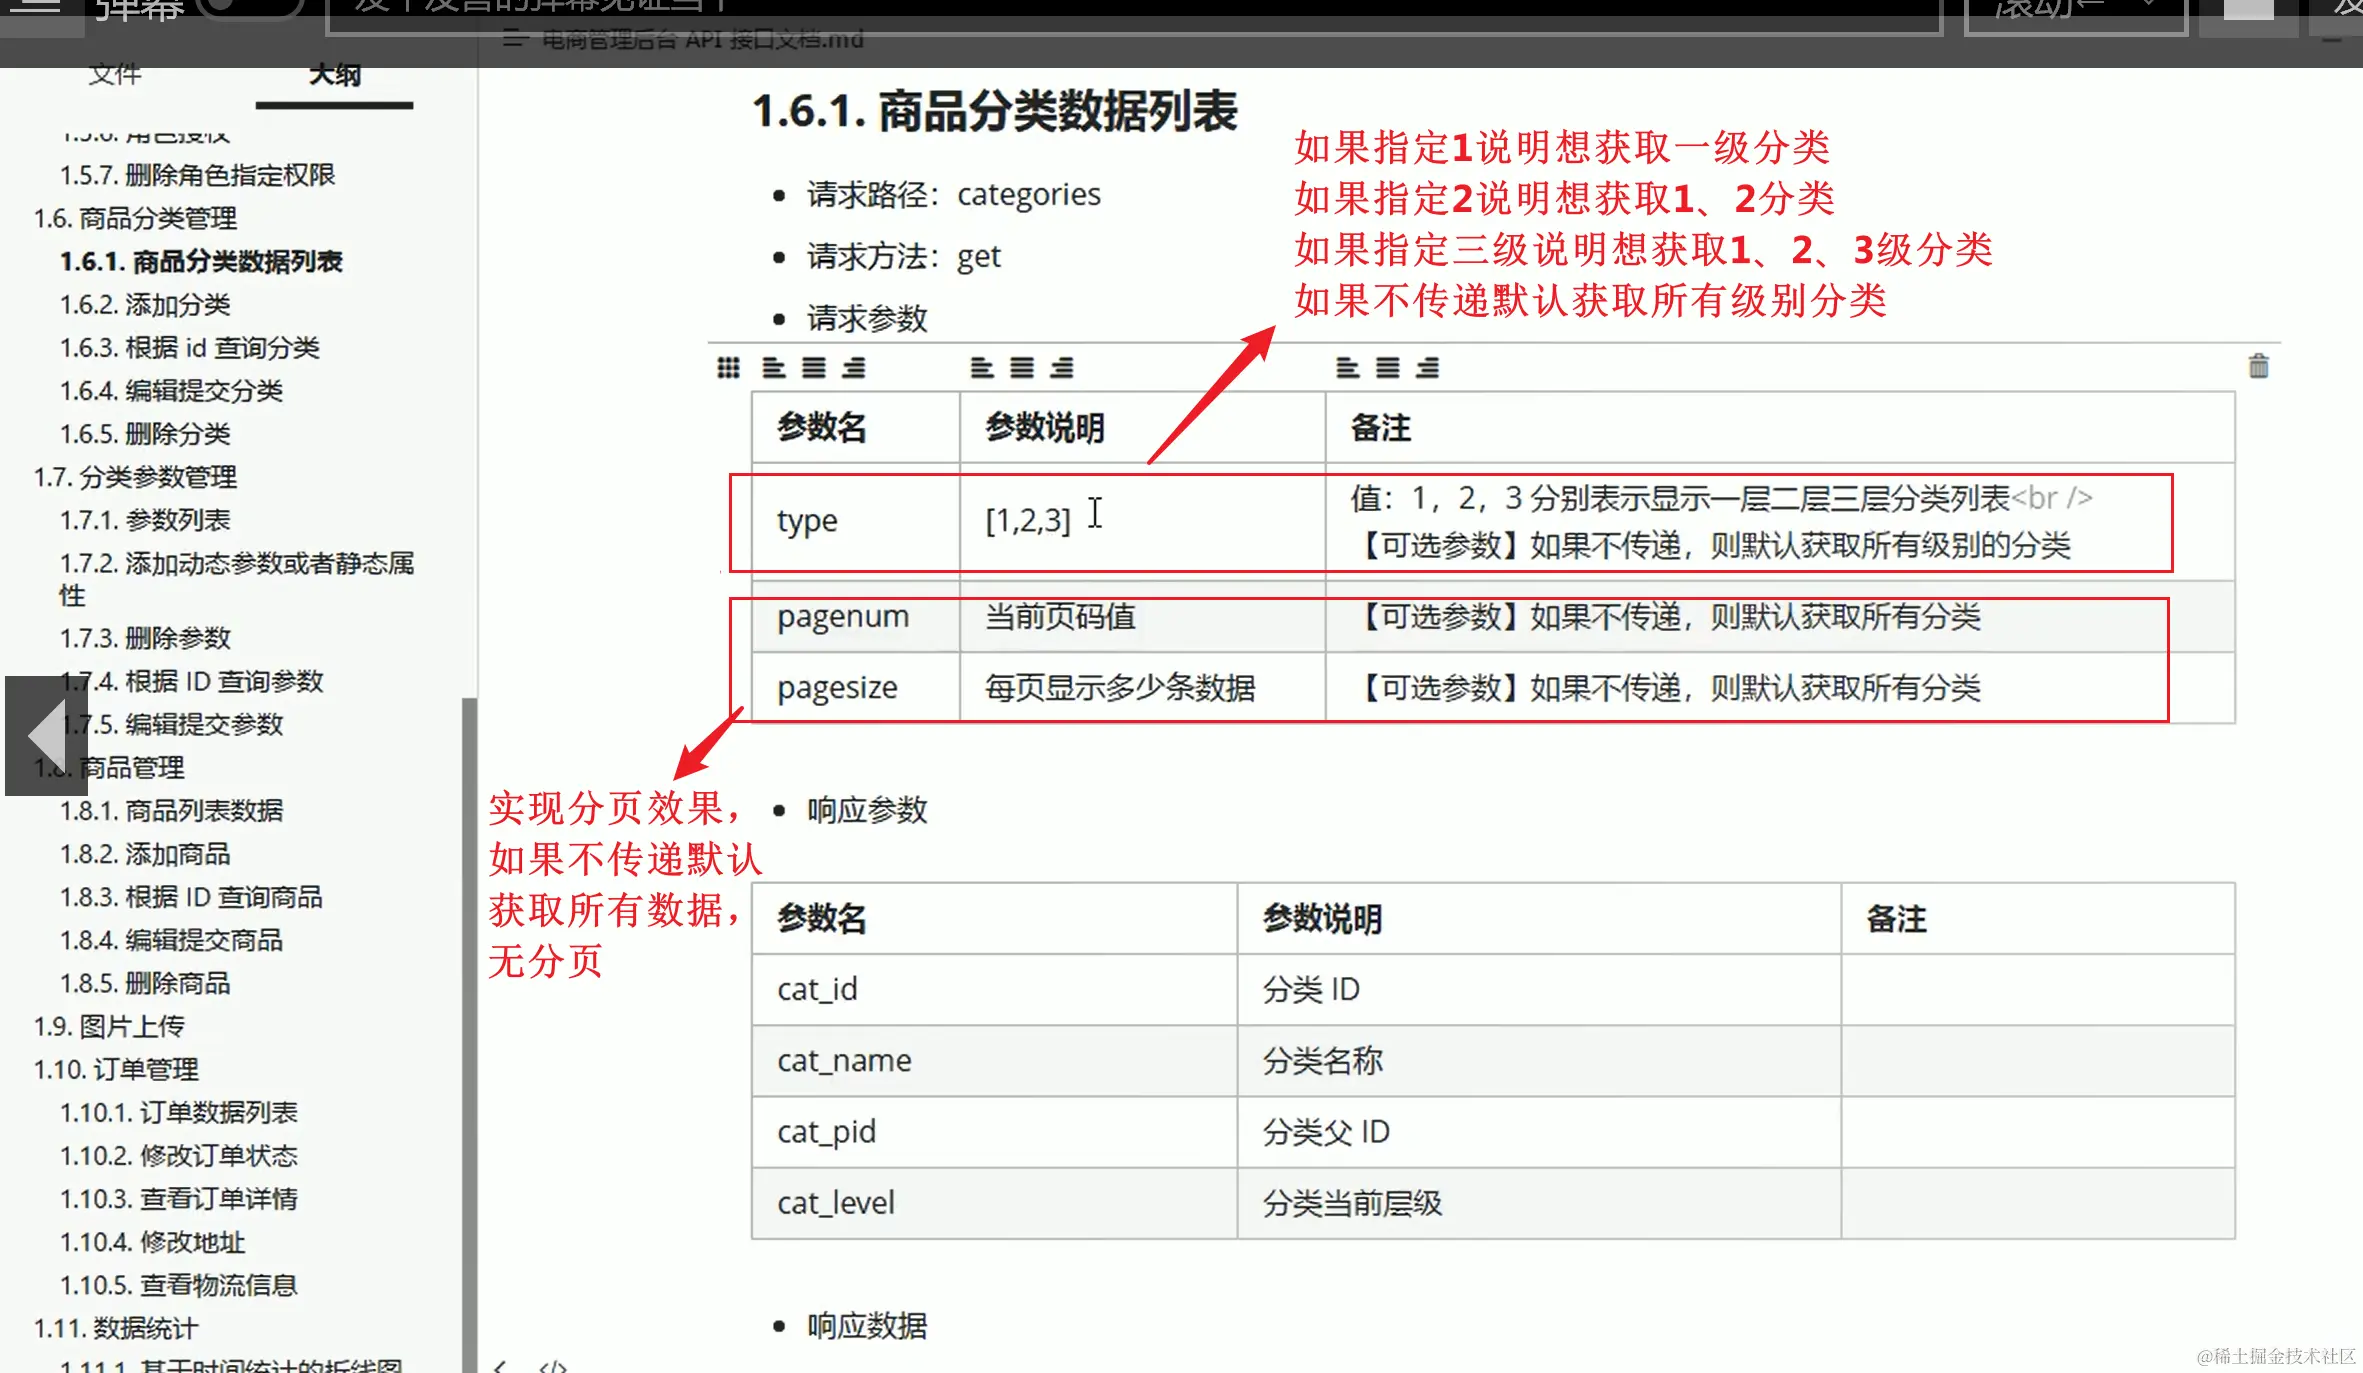Image resolution: width=2363 pixels, height=1373 pixels.
Task: Switch to the 文件 tab
Action: pyautogui.click(x=115, y=74)
